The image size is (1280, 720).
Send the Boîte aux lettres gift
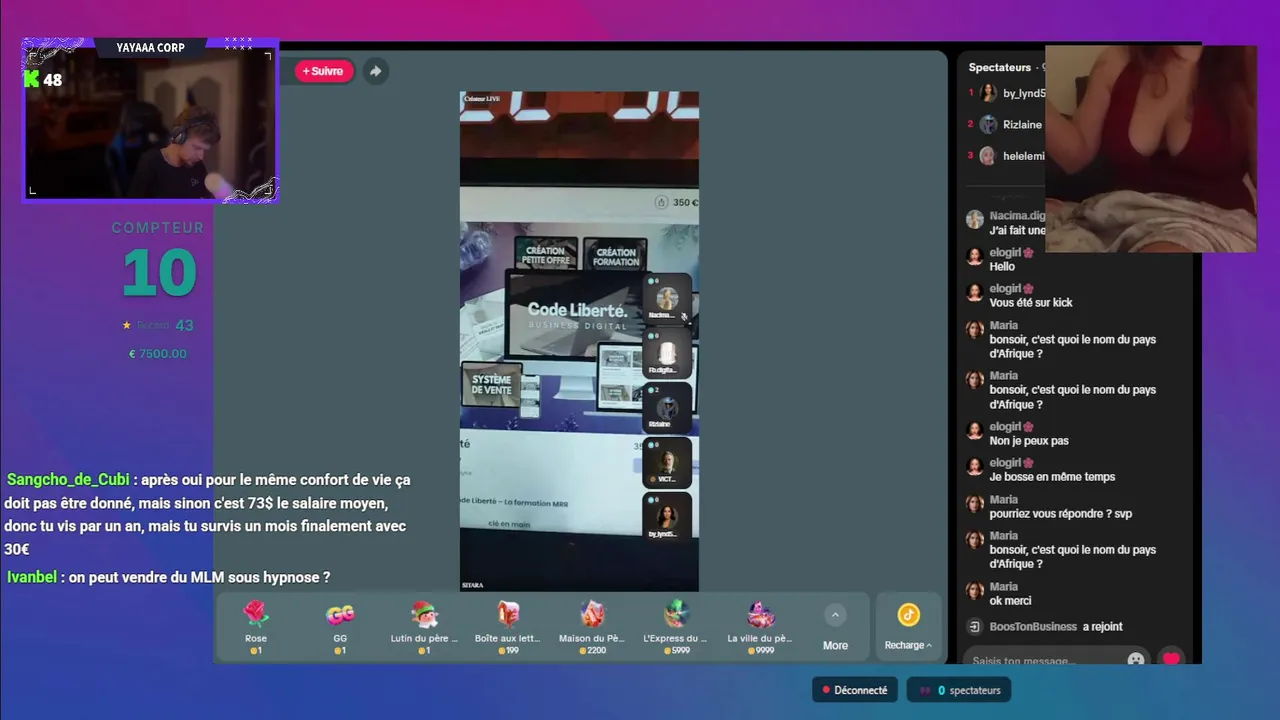point(508,627)
